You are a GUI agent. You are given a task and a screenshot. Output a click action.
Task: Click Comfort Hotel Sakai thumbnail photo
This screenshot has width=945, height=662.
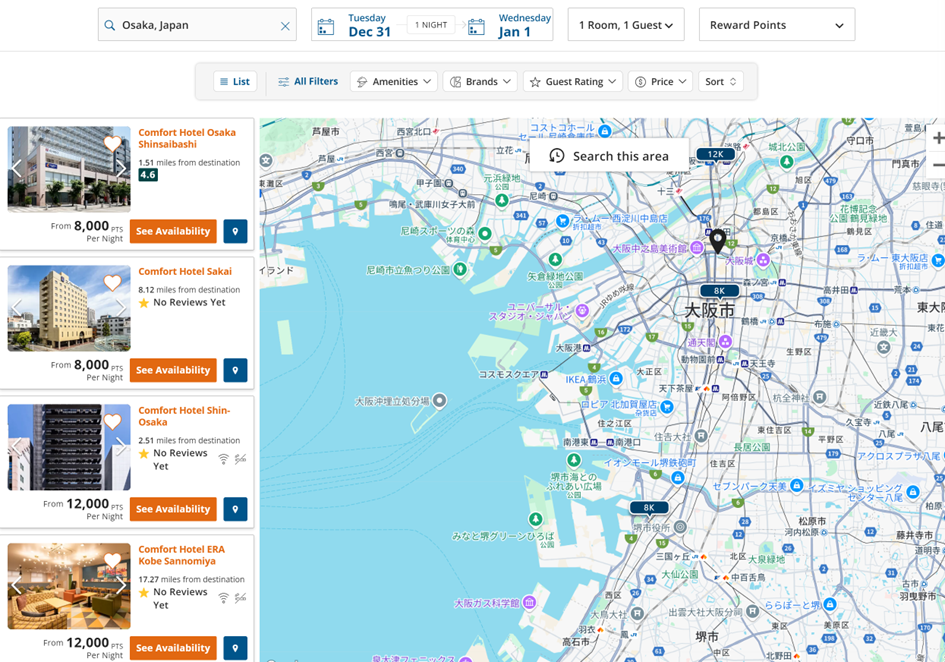69,308
